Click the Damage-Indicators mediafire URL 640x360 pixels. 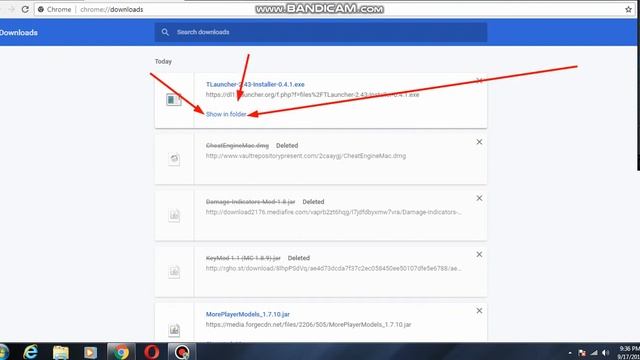(333, 212)
